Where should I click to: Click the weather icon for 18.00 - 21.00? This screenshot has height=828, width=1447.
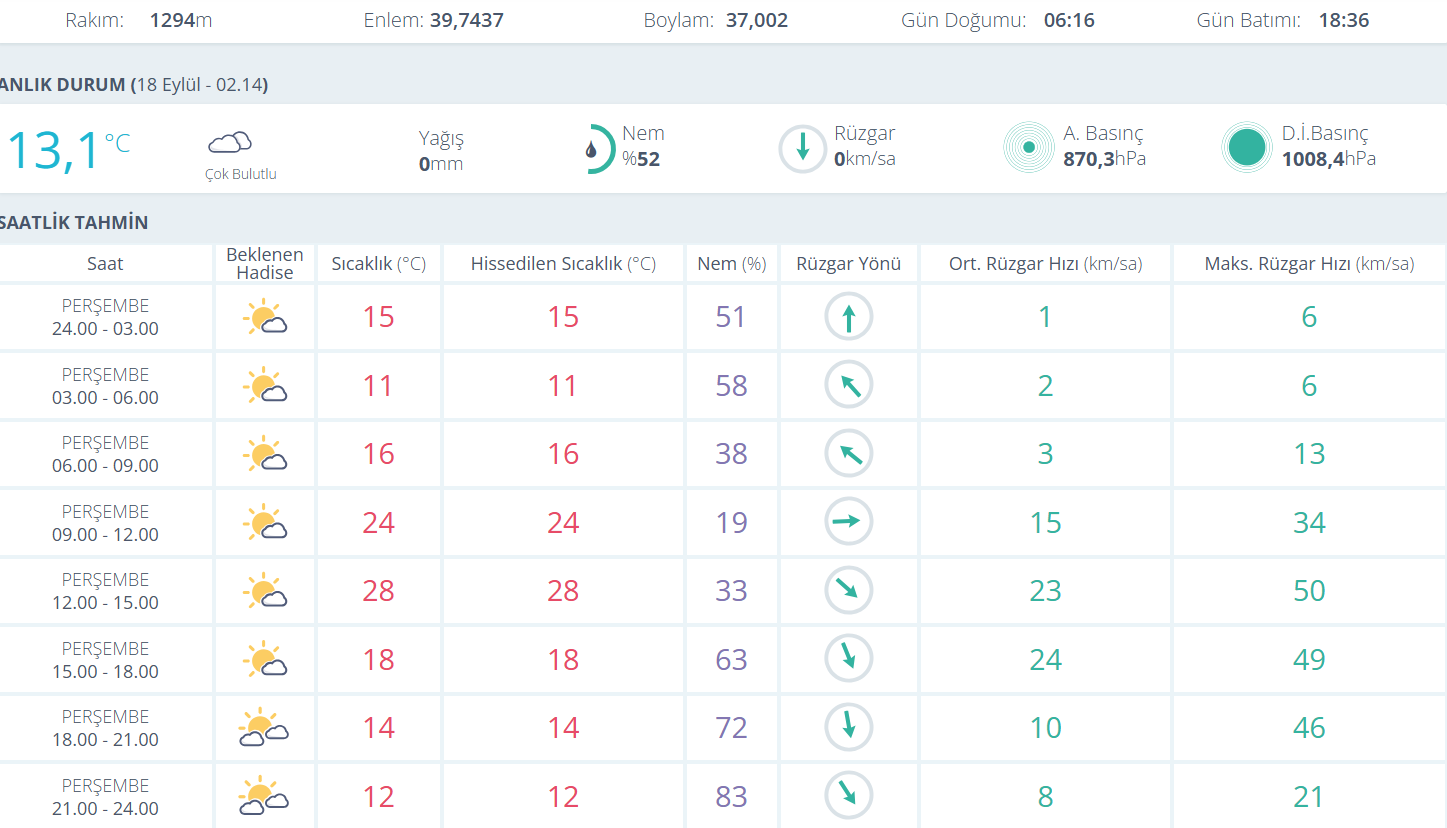(x=264, y=728)
